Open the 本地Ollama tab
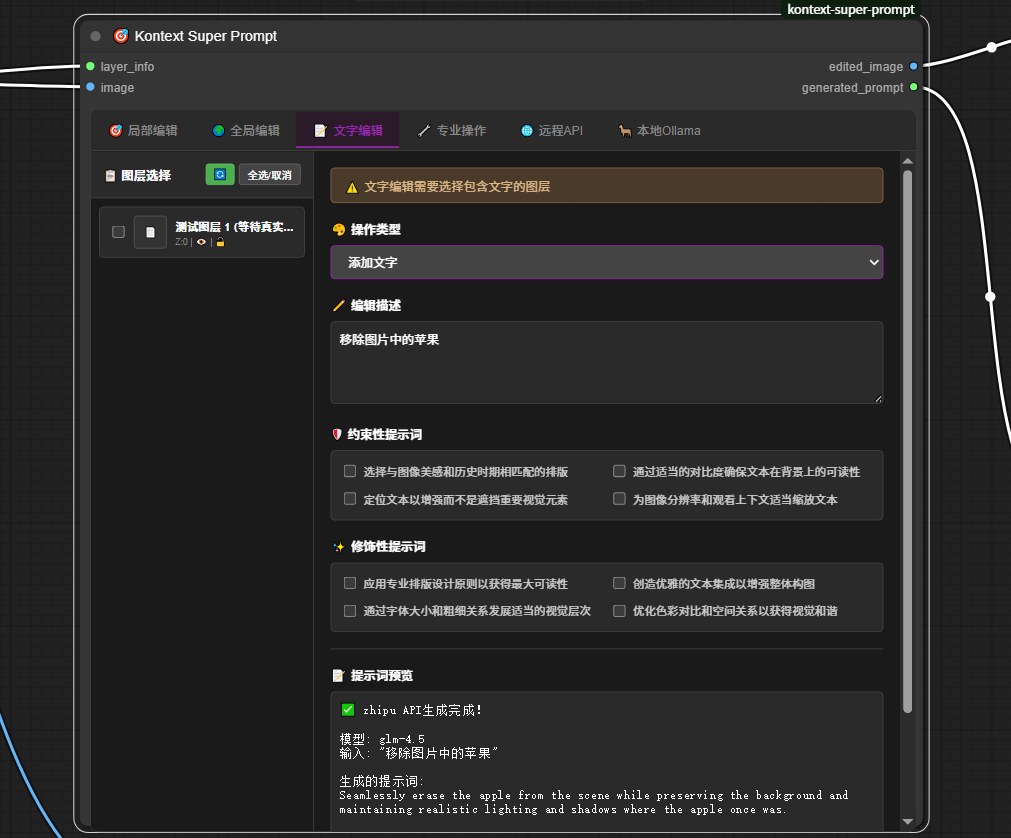The height and width of the screenshot is (838, 1011). [x=659, y=130]
